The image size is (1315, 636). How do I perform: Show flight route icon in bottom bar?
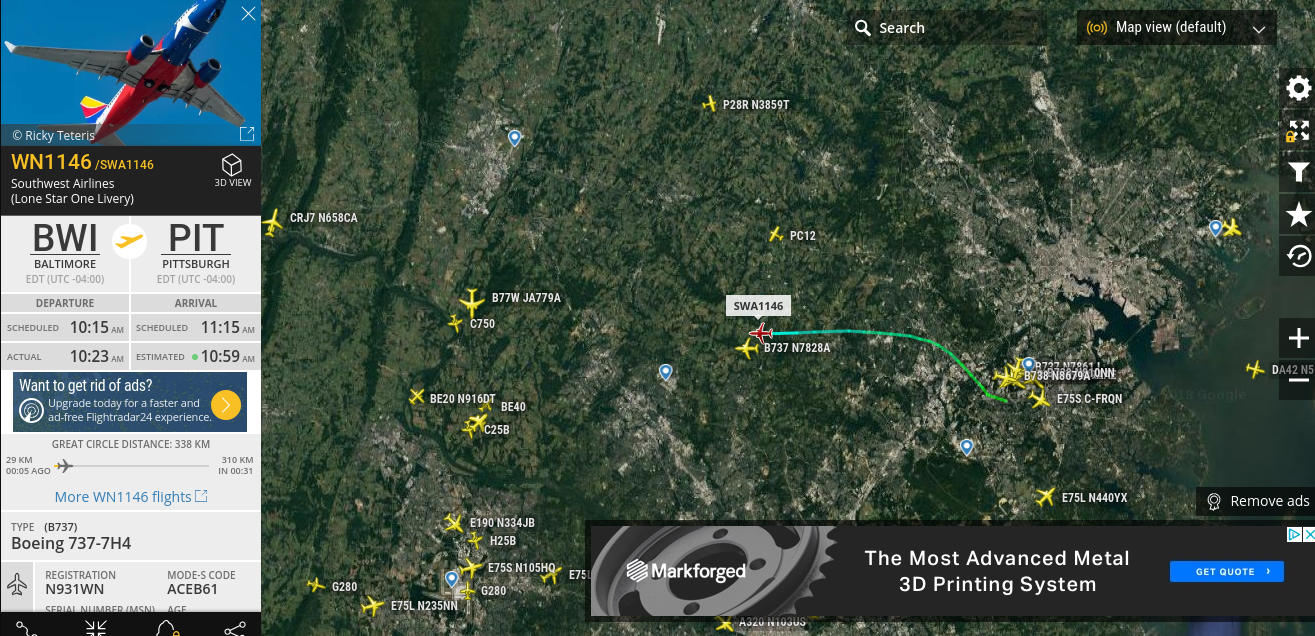point(26,629)
